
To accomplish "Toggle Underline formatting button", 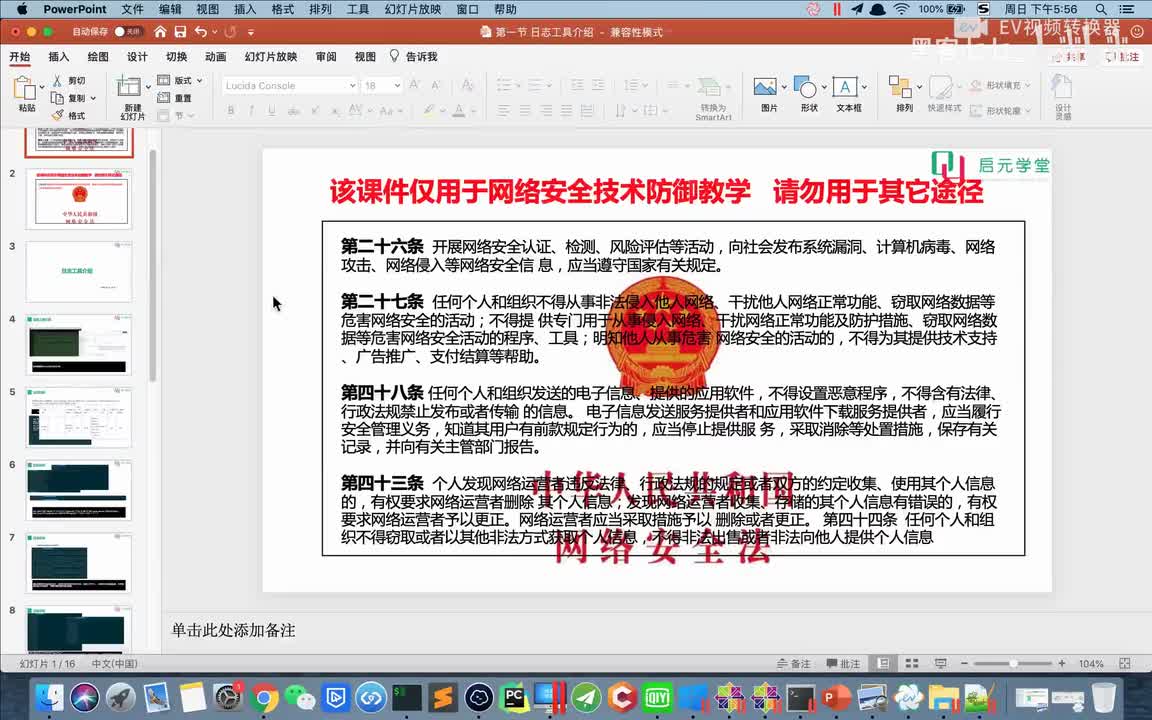I will click(x=272, y=111).
